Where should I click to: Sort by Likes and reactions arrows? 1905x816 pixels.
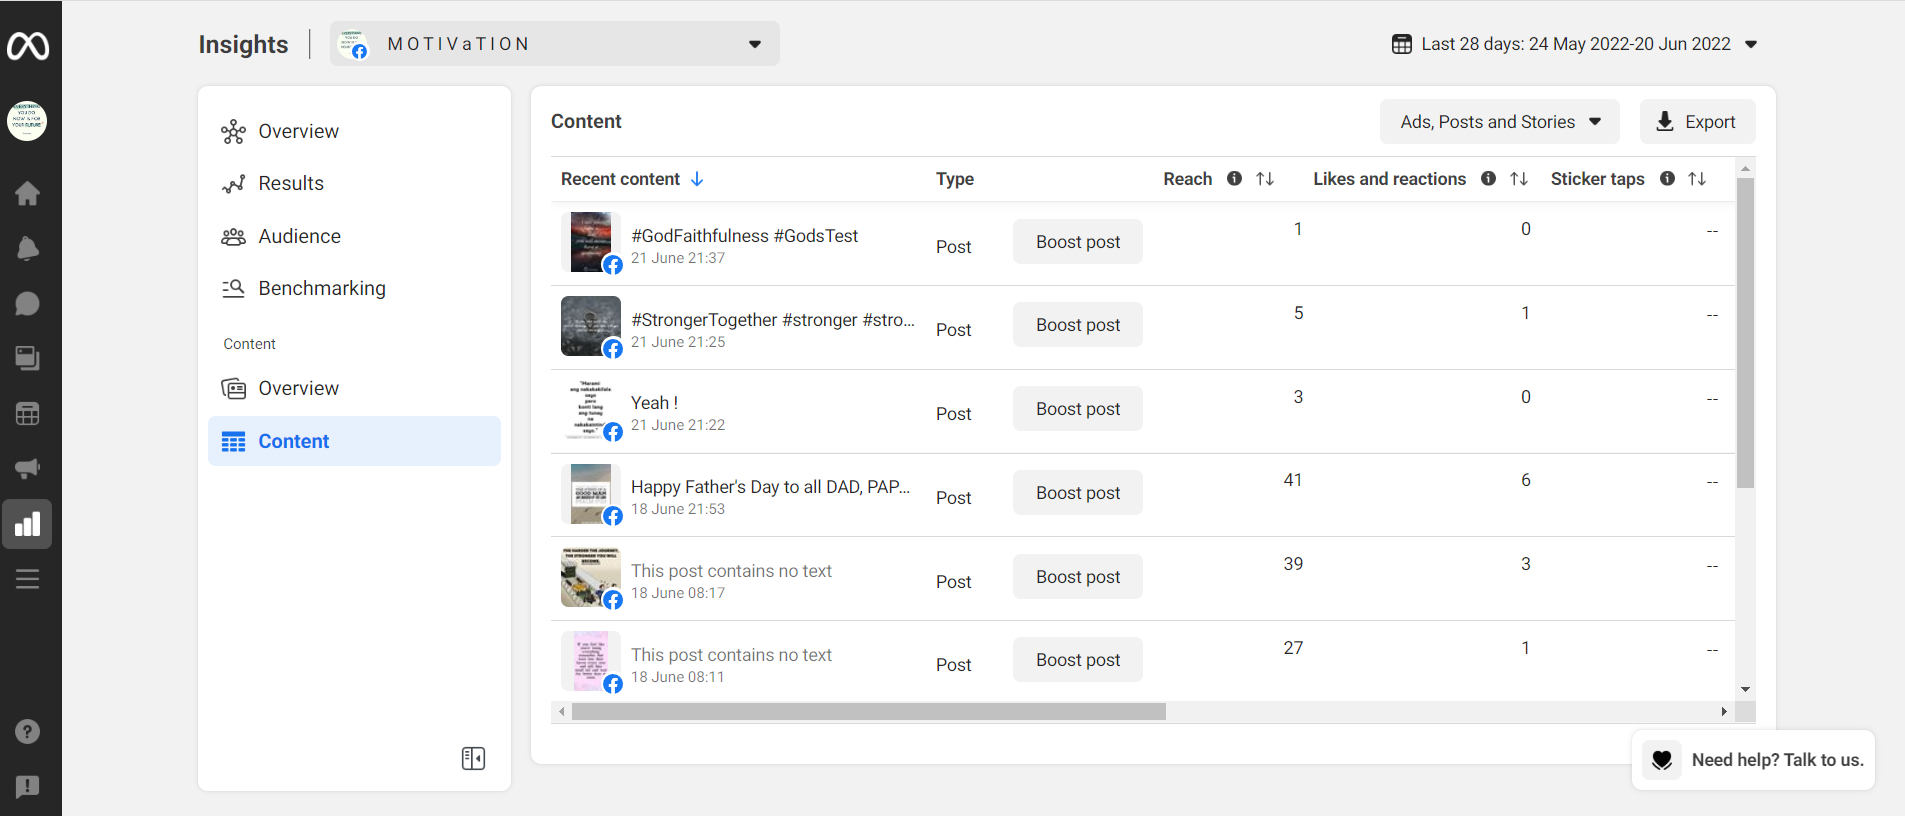pos(1519,179)
